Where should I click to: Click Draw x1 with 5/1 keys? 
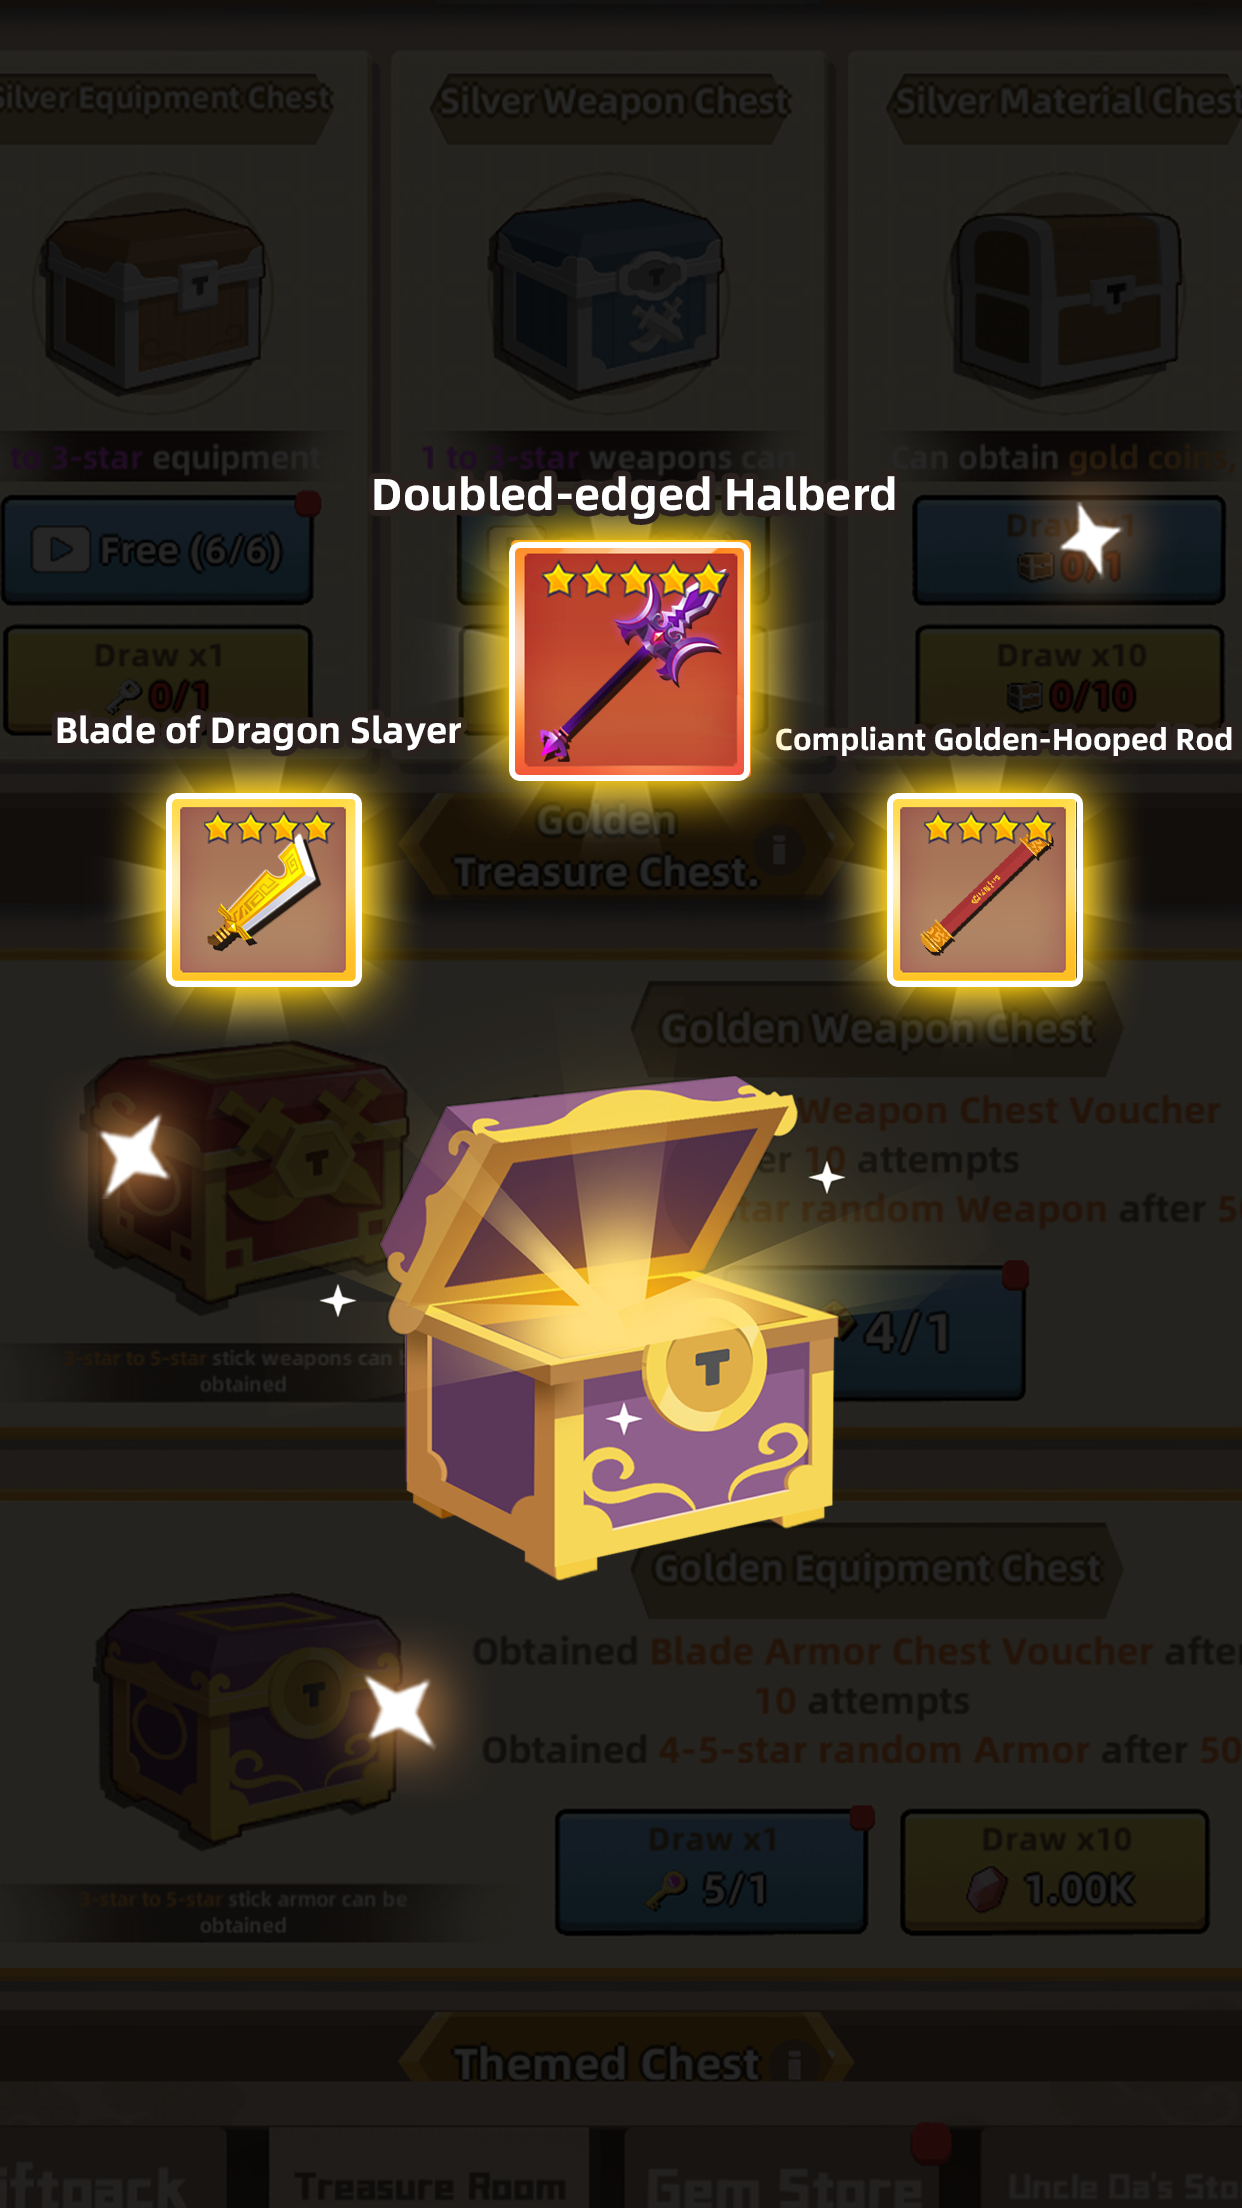click(711, 1871)
